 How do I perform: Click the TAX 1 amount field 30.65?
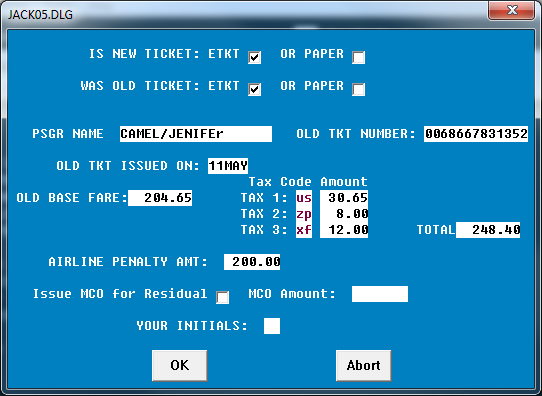pyautogui.click(x=344, y=198)
